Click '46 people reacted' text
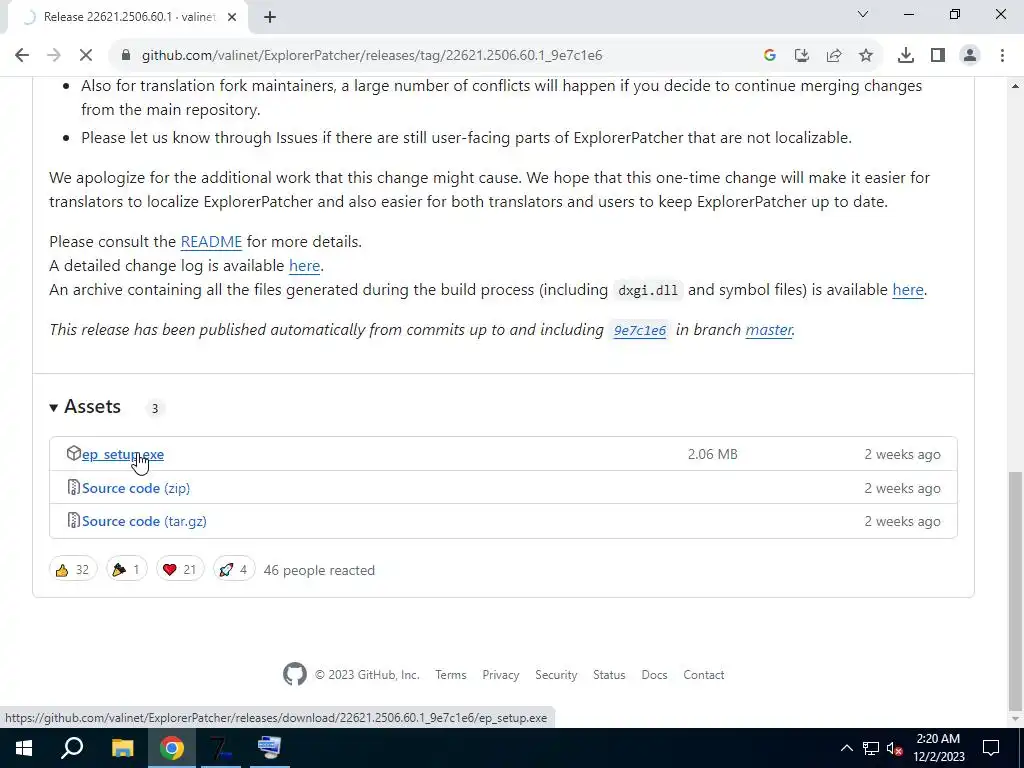The image size is (1024, 768). coord(319,571)
